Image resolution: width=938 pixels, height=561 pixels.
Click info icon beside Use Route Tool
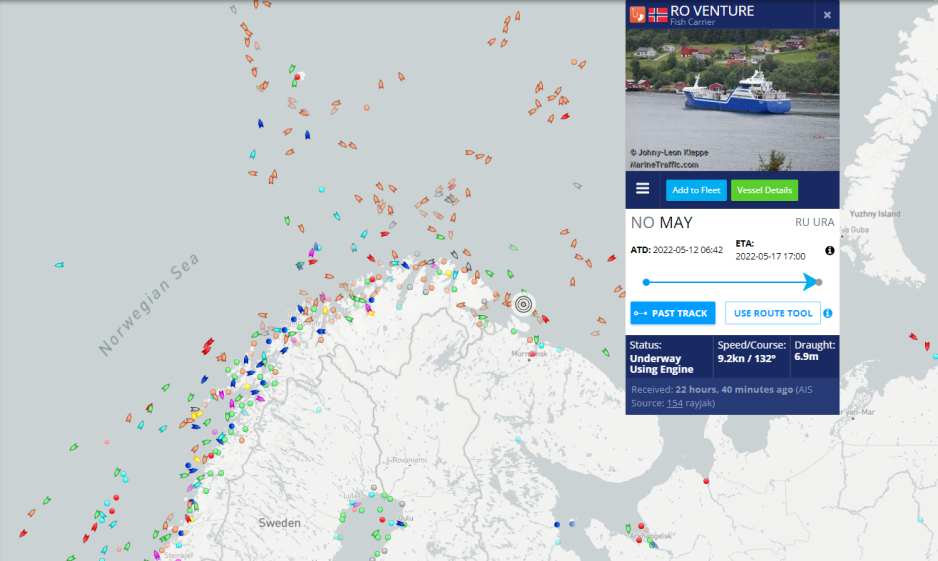pos(828,314)
